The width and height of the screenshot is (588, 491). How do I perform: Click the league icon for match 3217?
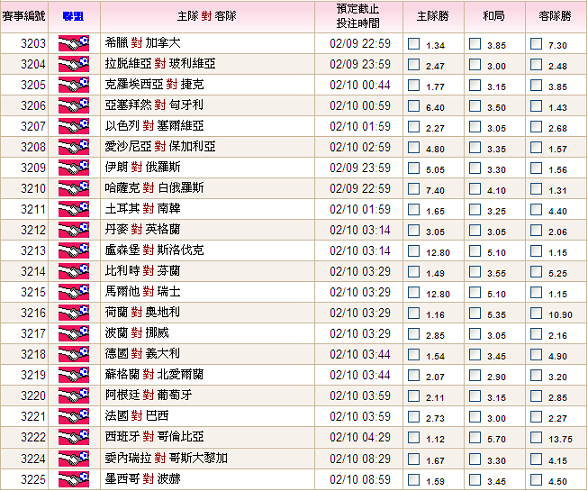tap(74, 333)
